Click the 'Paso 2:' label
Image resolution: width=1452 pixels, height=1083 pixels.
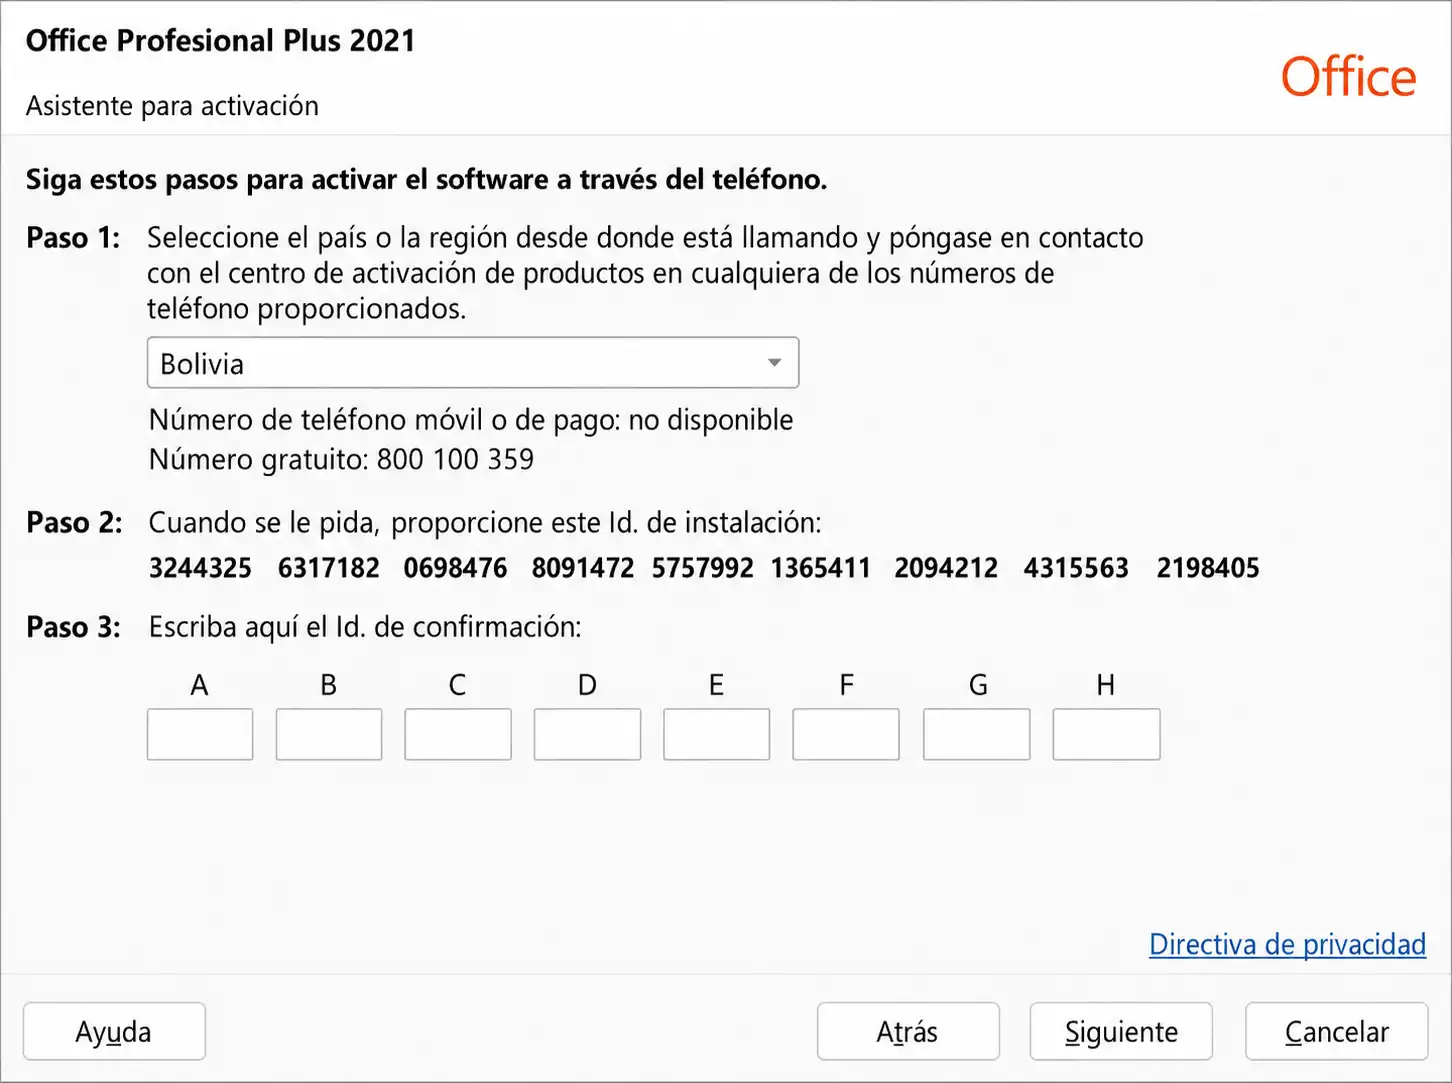coord(74,523)
